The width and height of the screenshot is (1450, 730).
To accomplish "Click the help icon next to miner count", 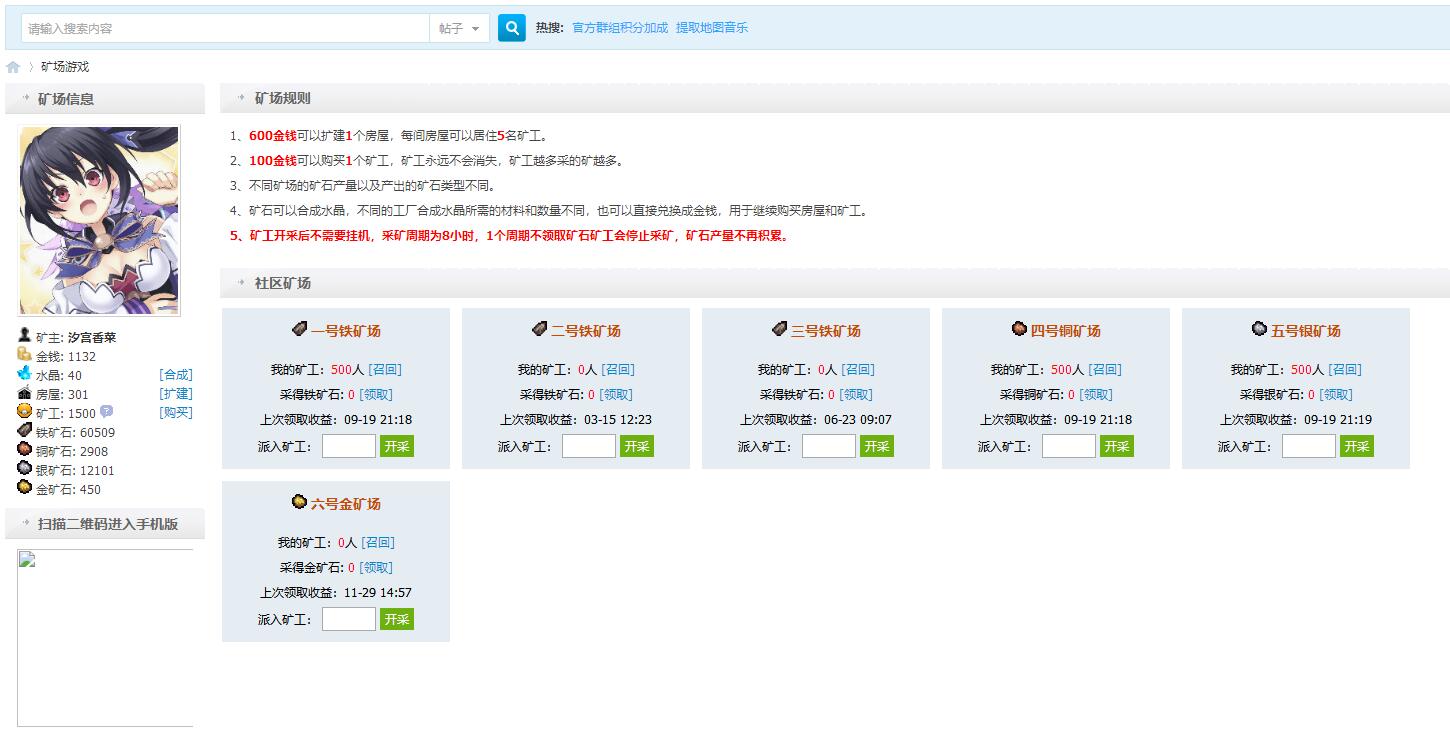I will pos(106,412).
